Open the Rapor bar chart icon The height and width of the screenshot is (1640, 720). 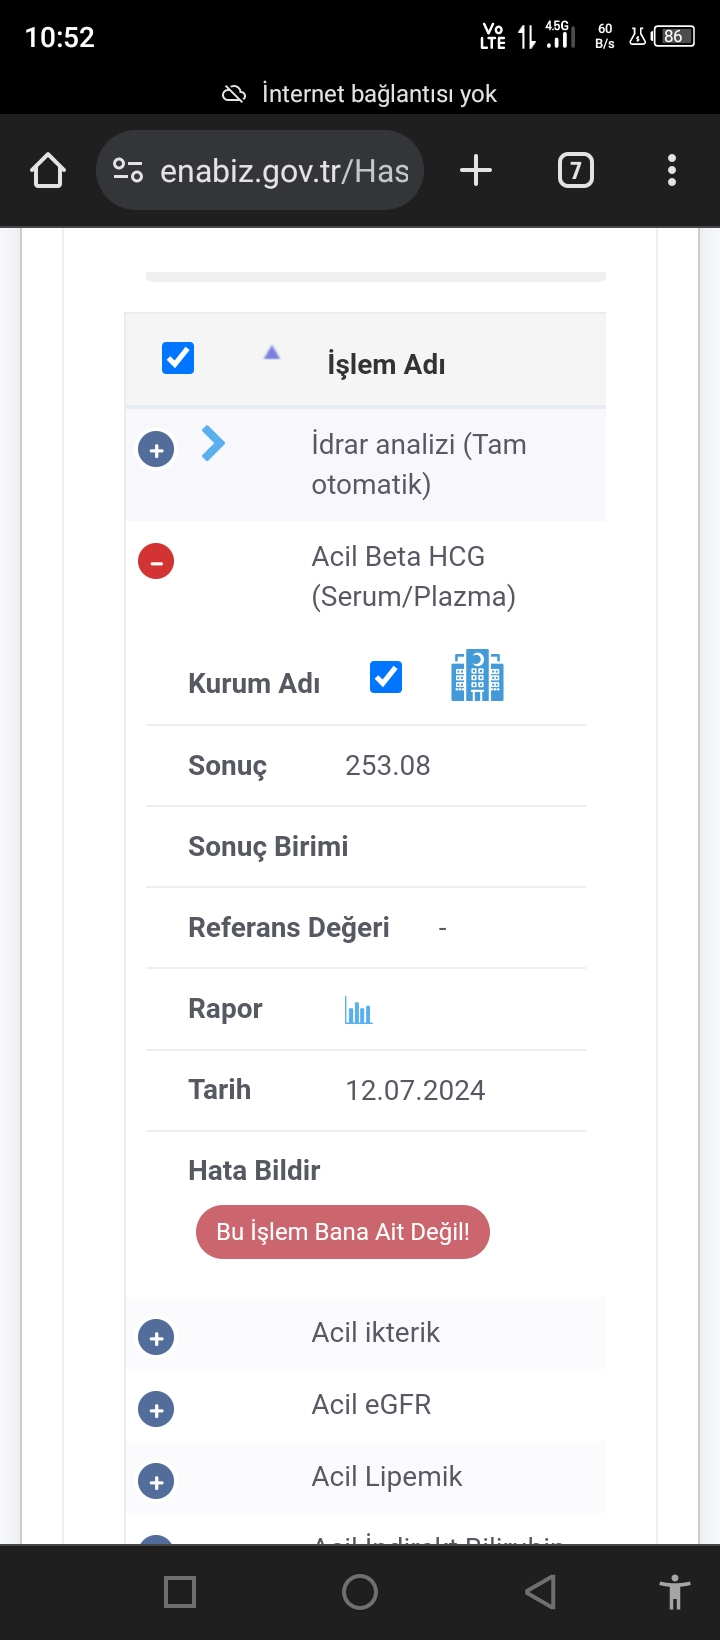[x=358, y=1010]
